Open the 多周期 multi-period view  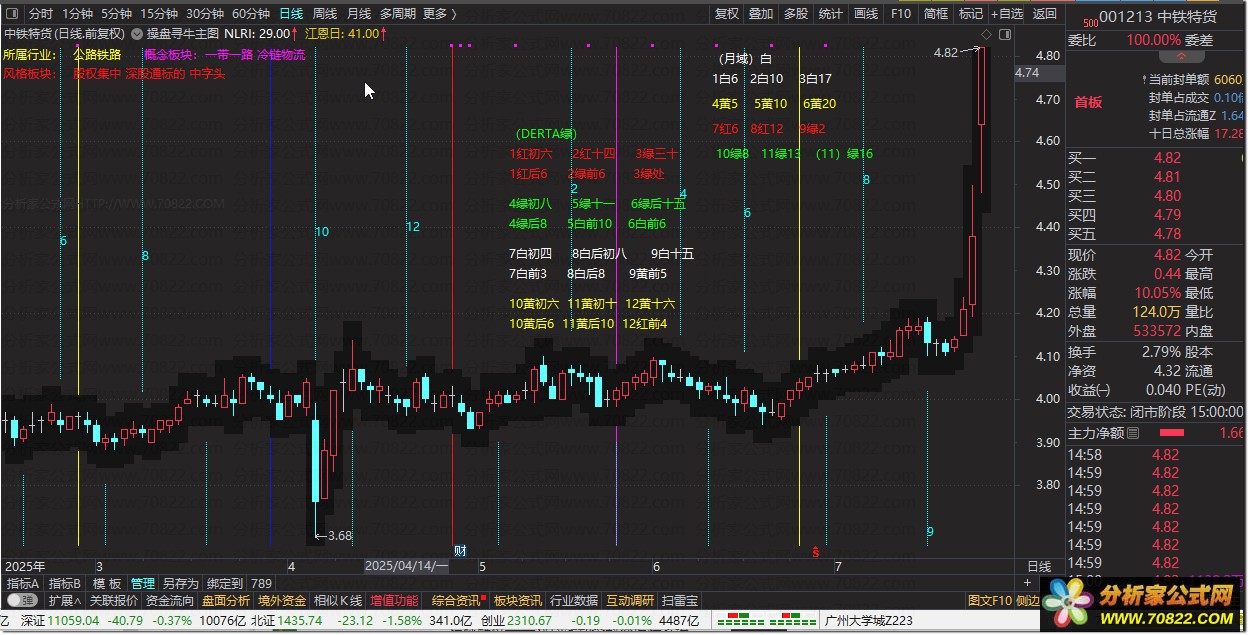[397, 14]
